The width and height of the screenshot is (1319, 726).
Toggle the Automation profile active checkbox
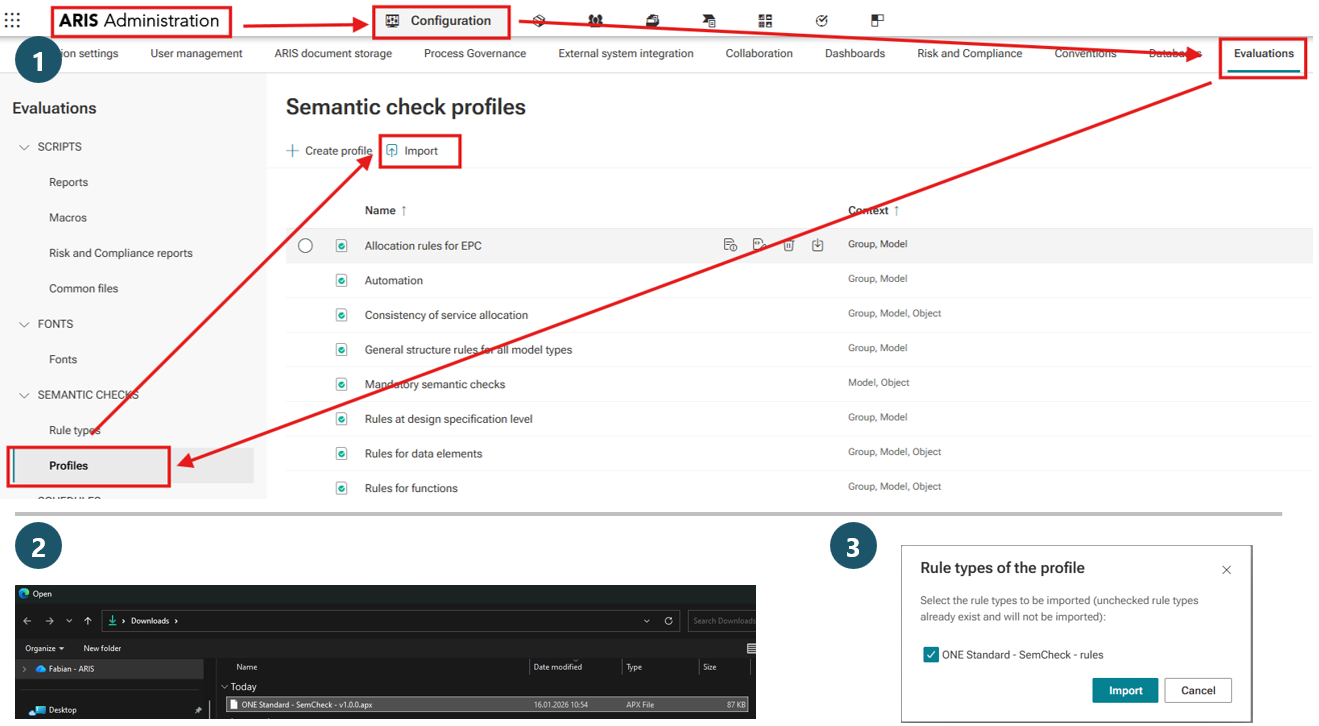tap(341, 281)
